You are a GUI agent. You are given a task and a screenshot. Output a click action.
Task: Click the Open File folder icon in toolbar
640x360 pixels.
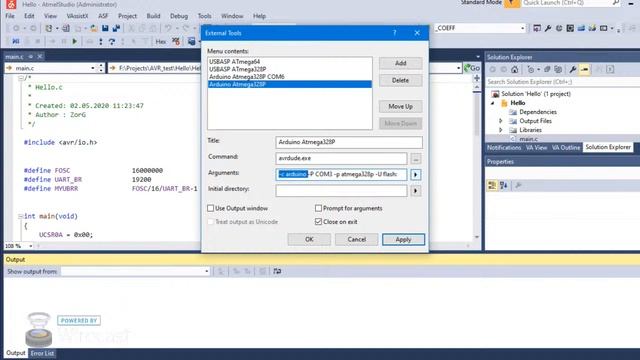pyautogui.click(x=93, y=28)
